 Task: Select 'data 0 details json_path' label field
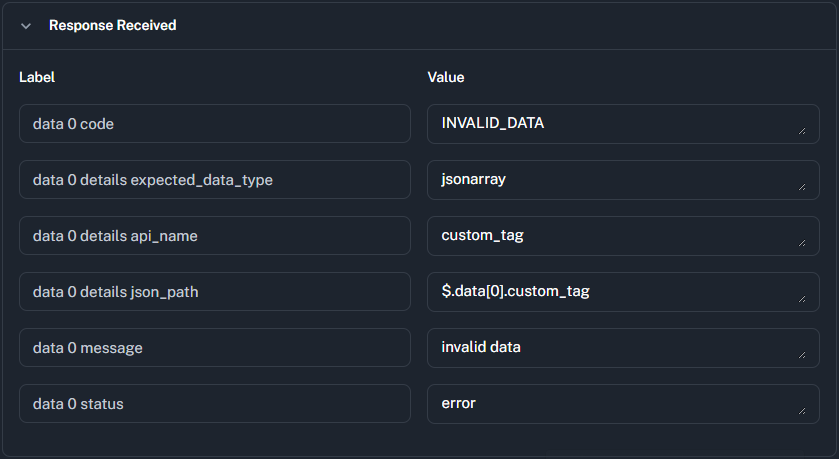[x=214, y=292]
